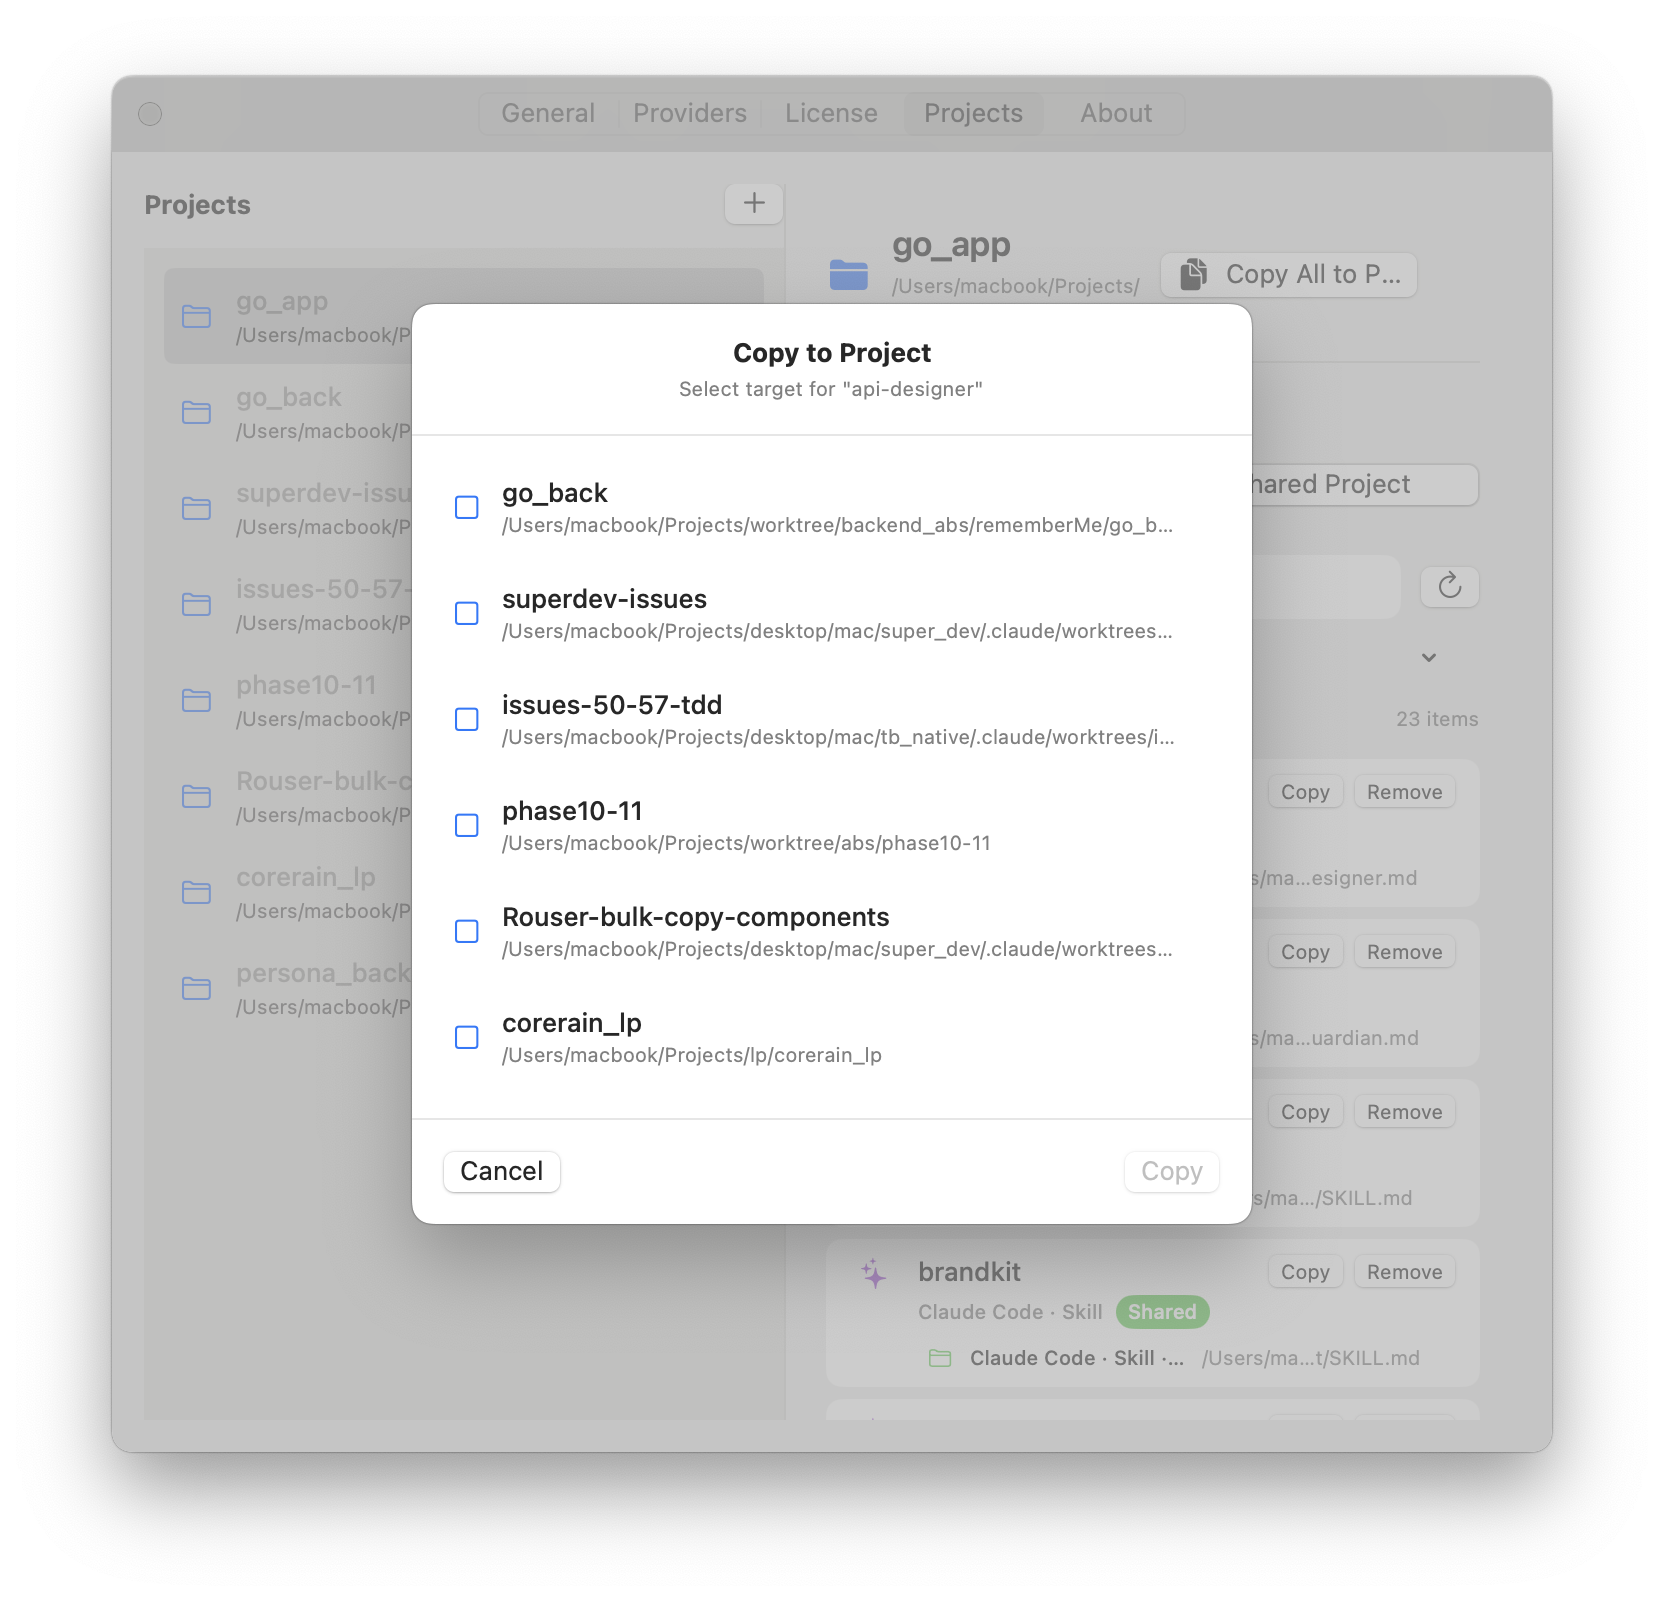The width and height of the screenshot is (1664, 1600).
Task: Open the General tab
Action: point(548,113)
